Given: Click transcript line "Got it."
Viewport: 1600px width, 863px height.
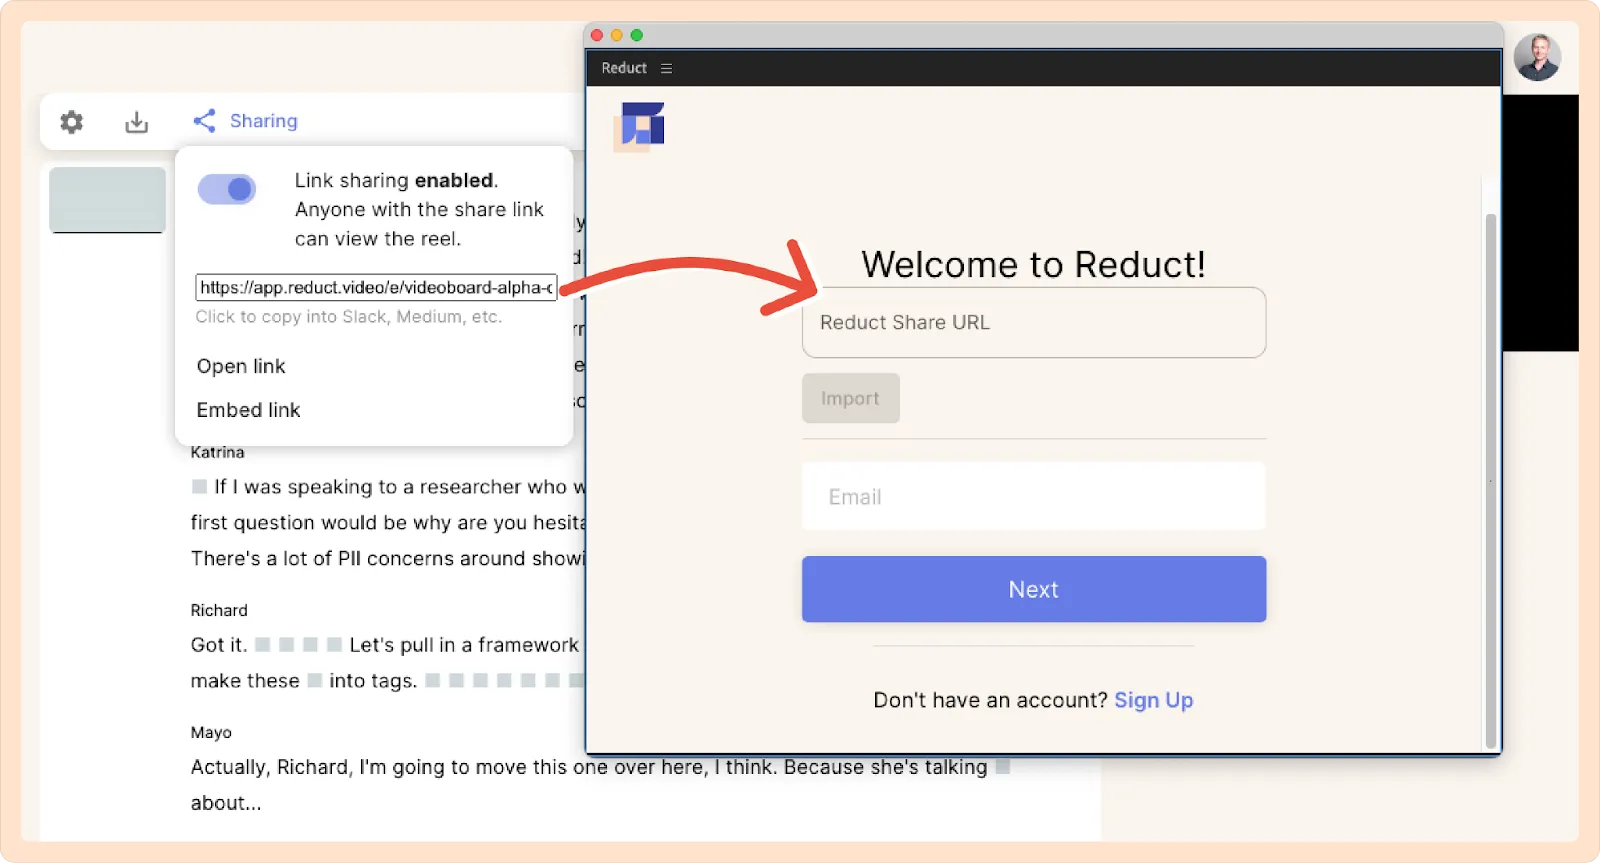Looking at the screenshot, I should pos(218,645).
